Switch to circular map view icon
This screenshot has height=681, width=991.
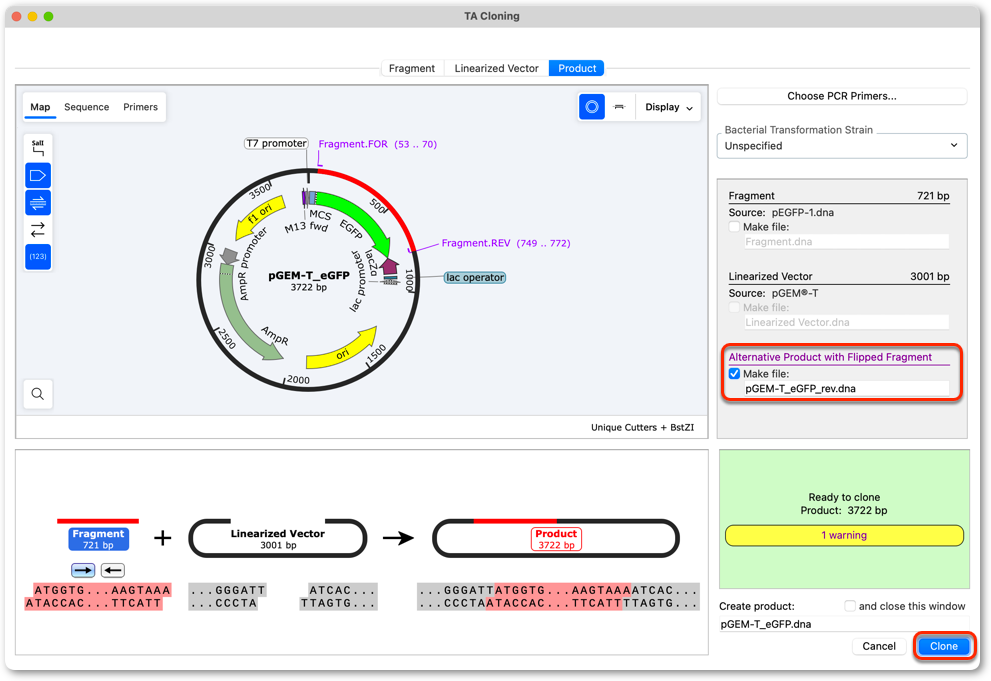point(592,107)
